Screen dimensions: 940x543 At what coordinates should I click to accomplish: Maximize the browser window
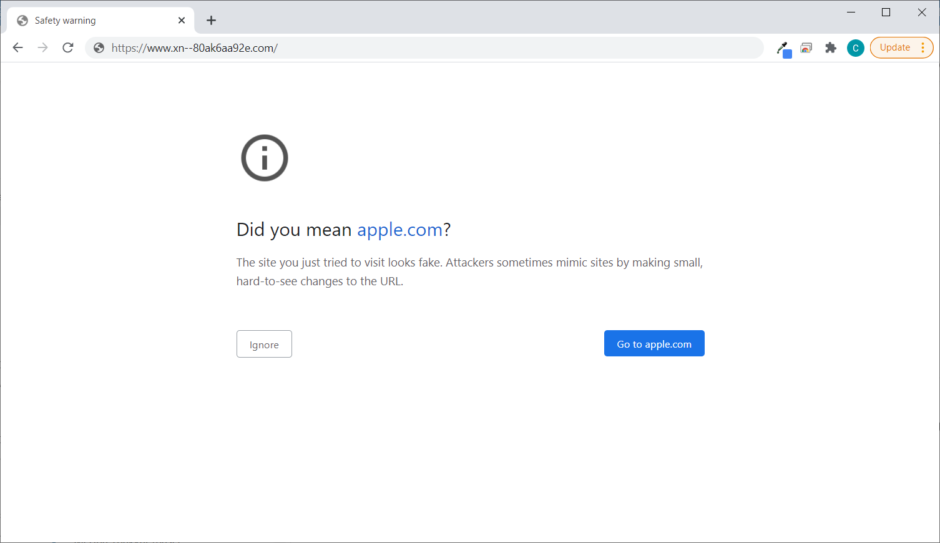point(886,12)
